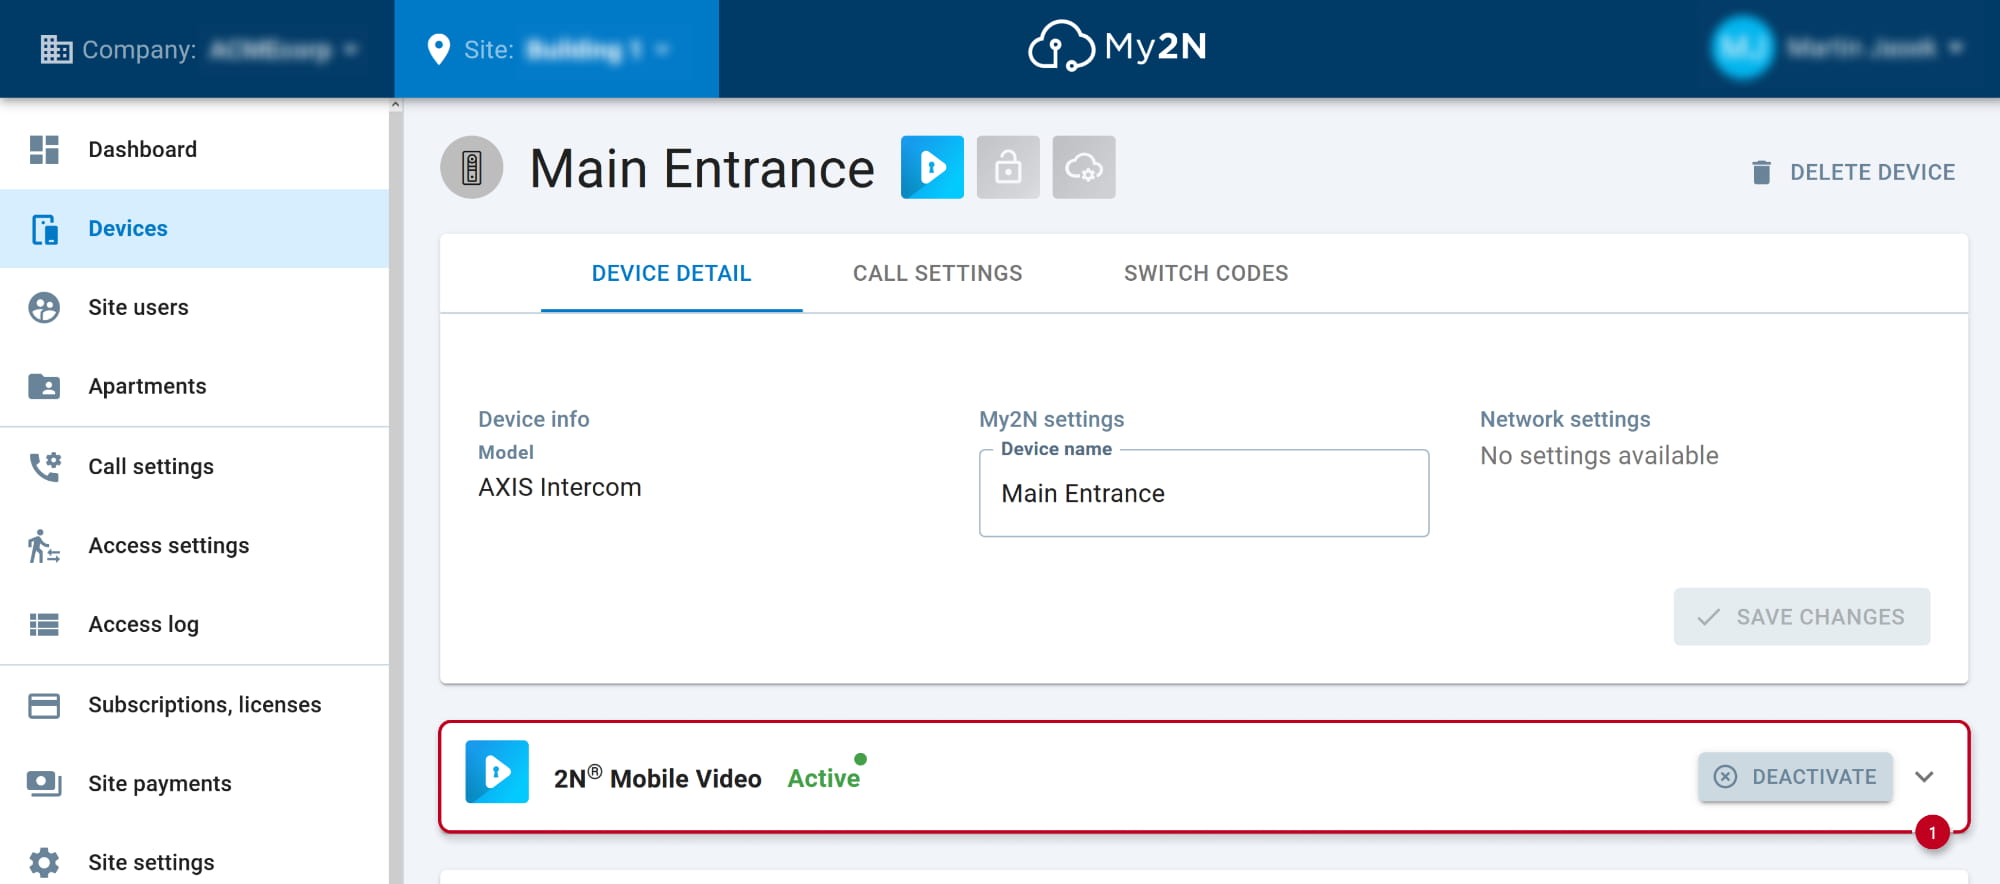Click the 'Device info' section heading

pos(534,419)
